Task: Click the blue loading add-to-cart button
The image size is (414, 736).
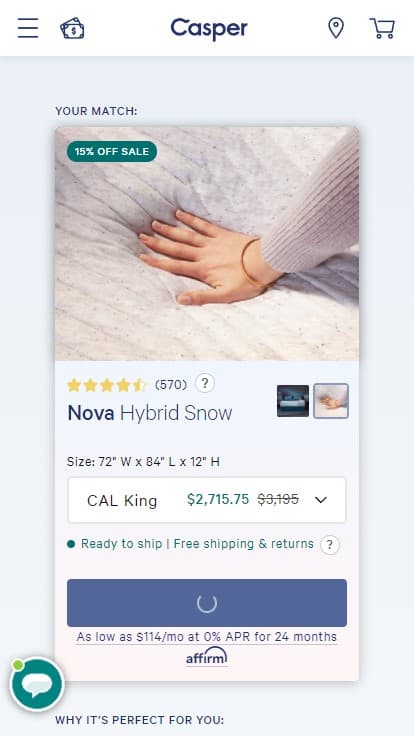Action: [x=207, y=603]
